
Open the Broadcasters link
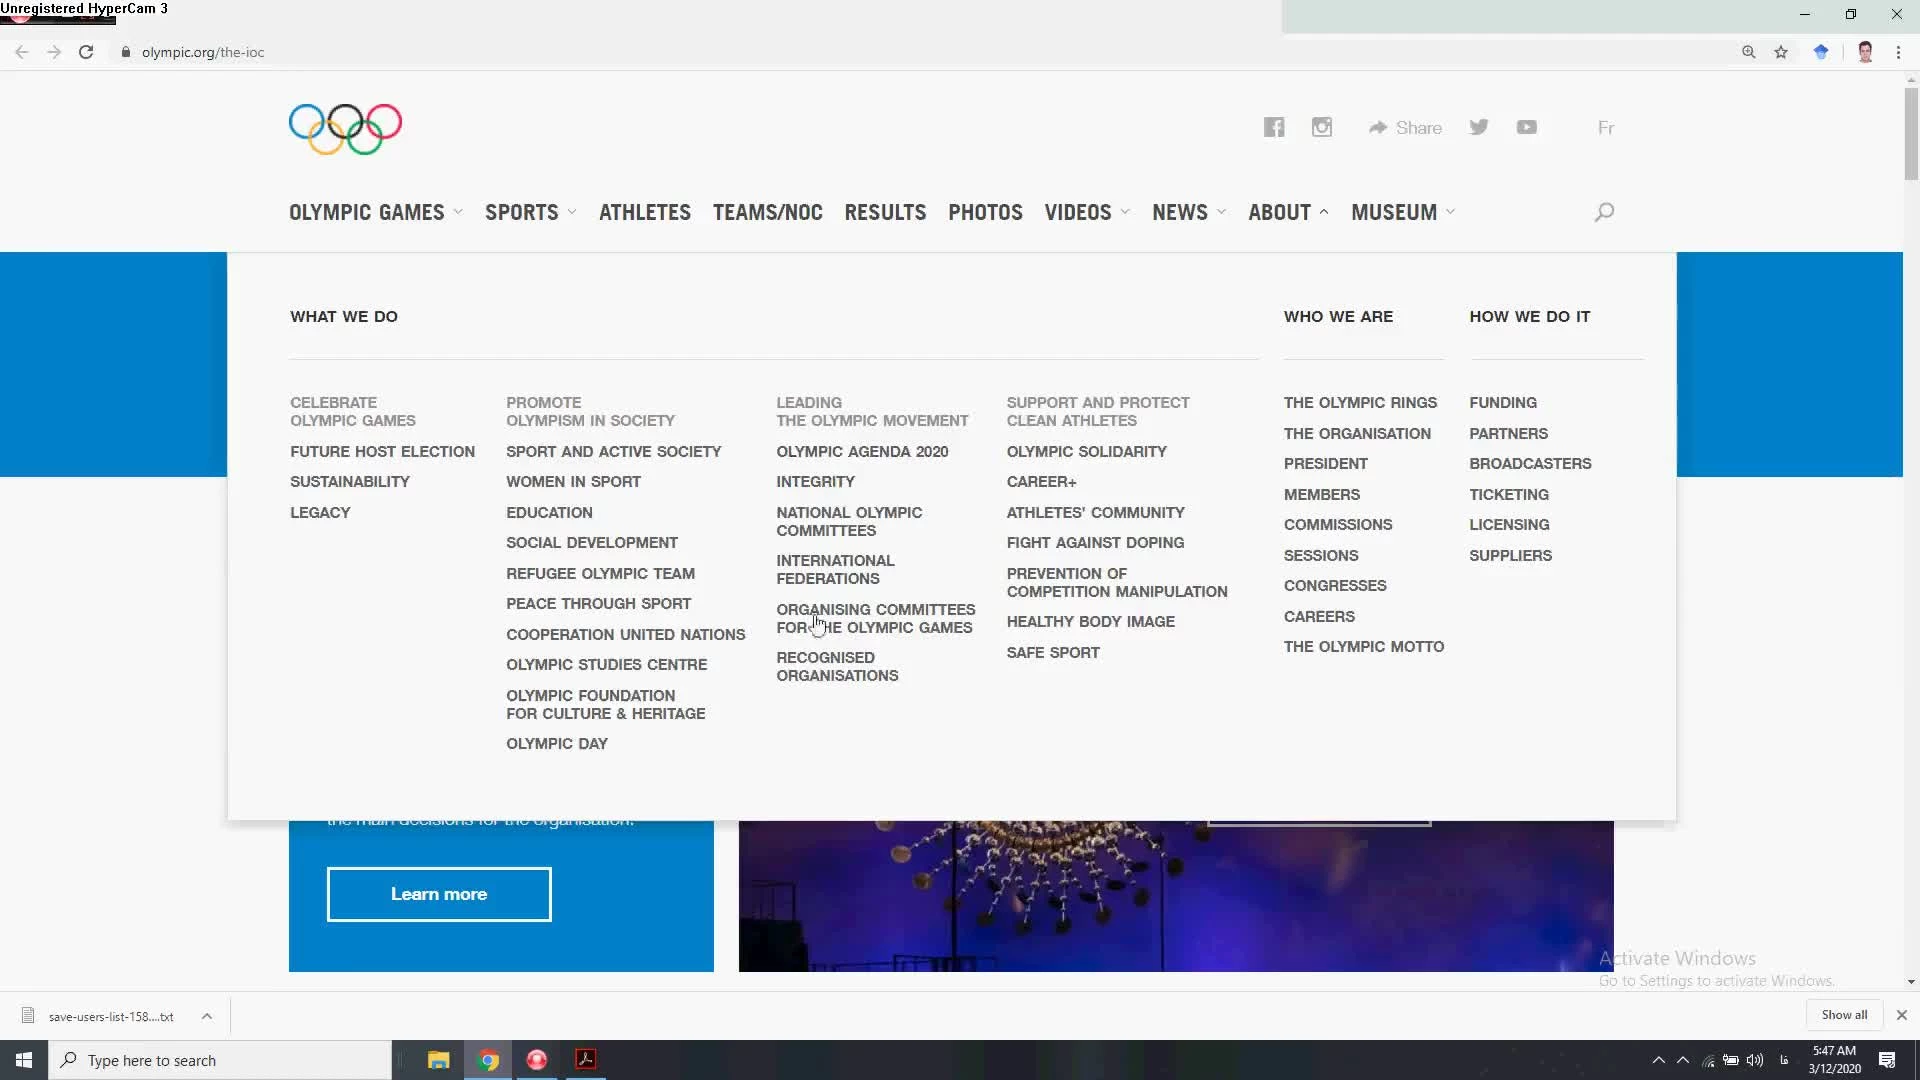pyautogui.click(x=1530, y=463)
